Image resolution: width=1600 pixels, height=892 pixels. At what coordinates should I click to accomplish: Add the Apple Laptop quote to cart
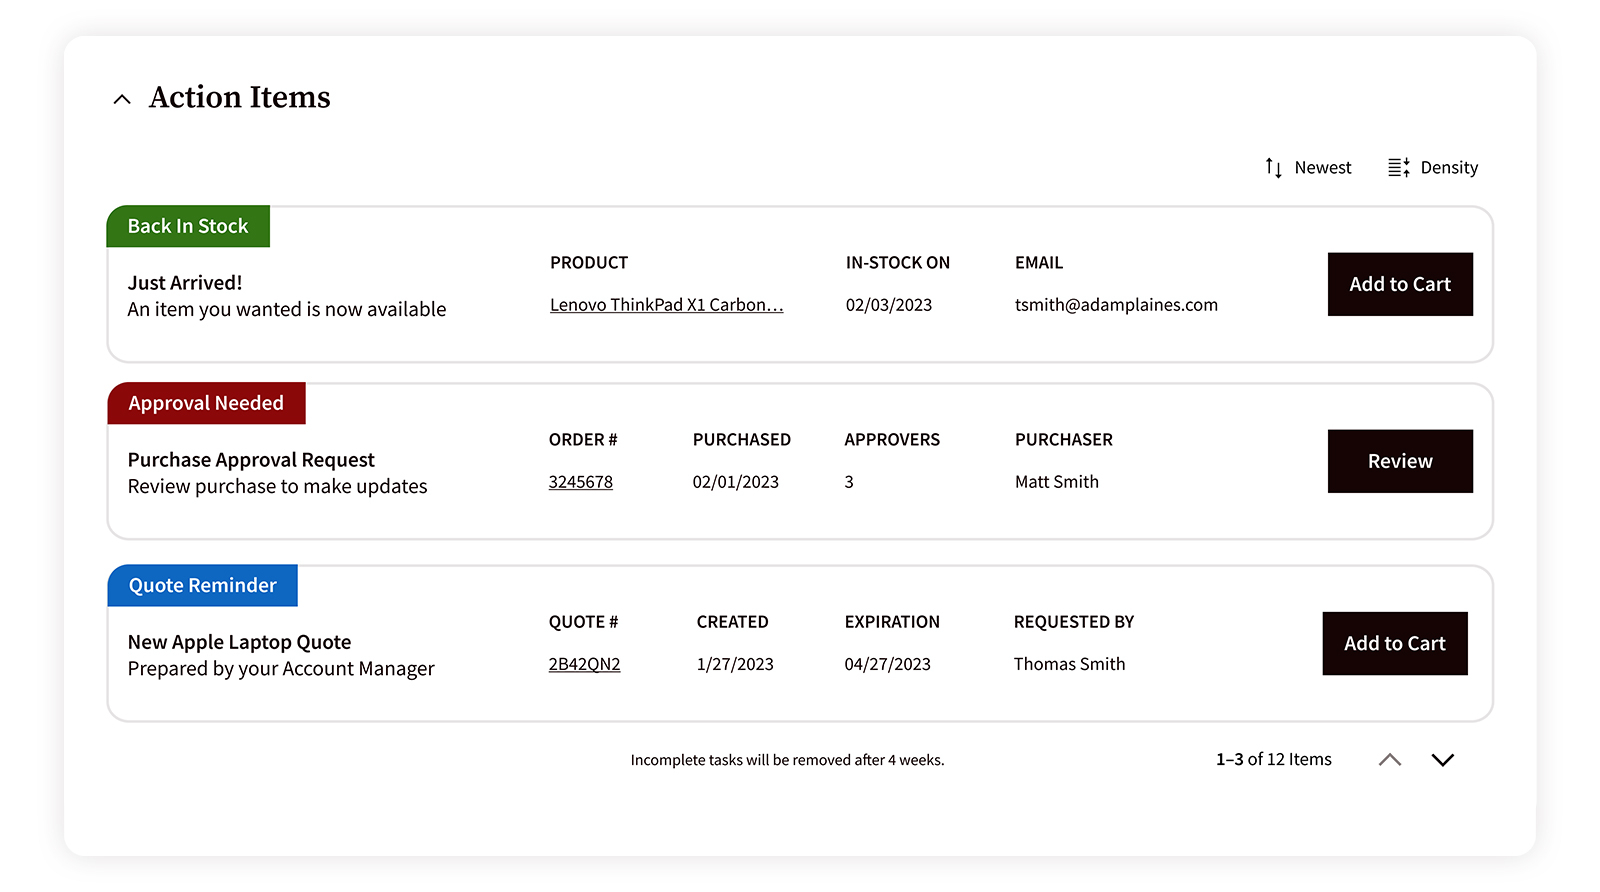1394,643
